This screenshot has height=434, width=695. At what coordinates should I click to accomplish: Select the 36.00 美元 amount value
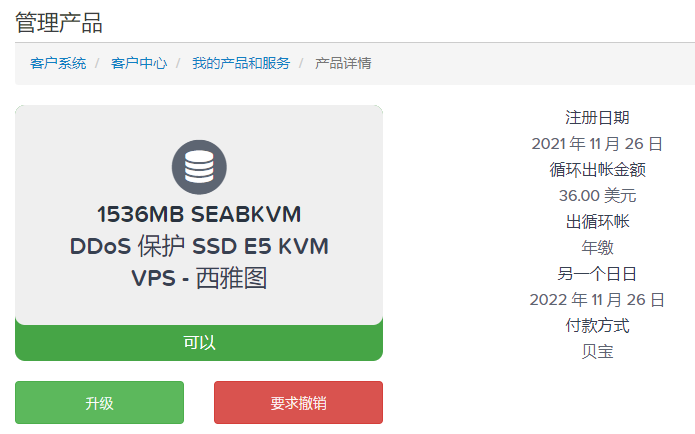[x=597, y=196]
